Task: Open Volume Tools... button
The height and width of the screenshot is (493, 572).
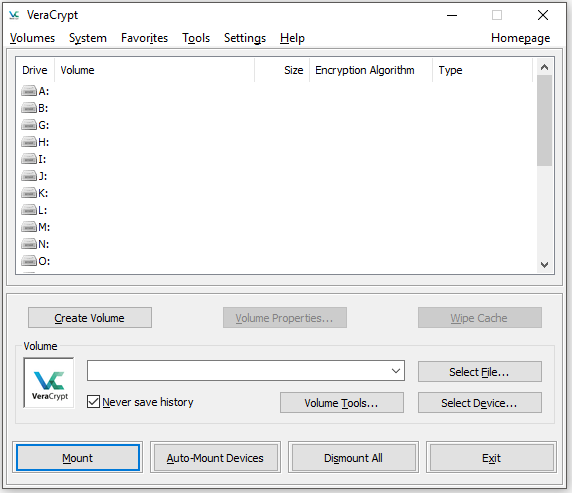Action: 342,403
